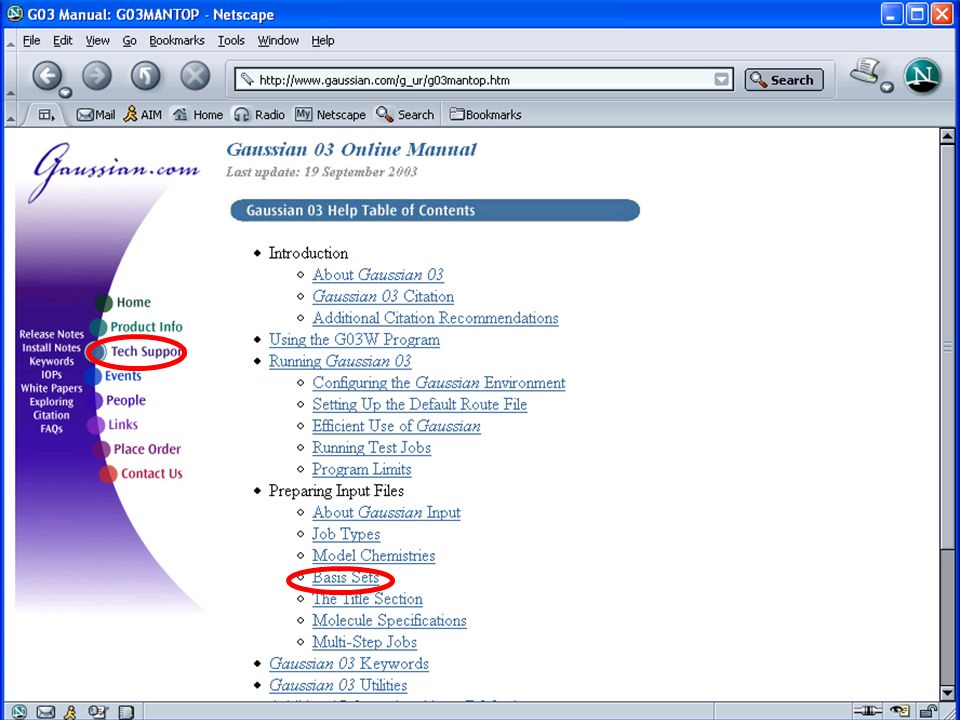Open the View menu
960x720 pixels.
[97, 40]
